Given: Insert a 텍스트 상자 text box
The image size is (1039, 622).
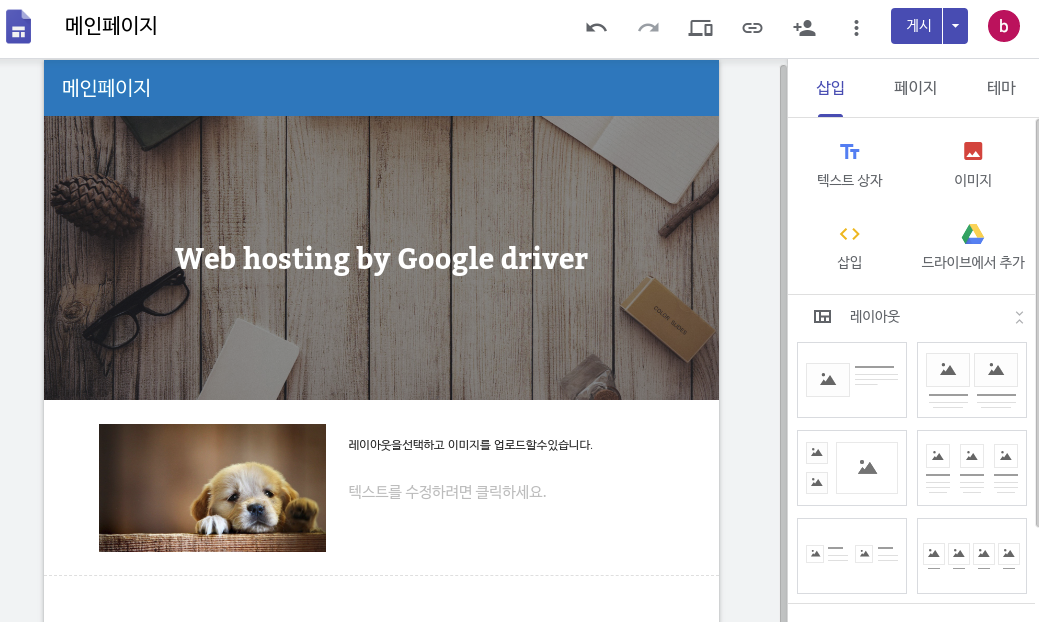Looking at the screenshot, I should click(x=849, y=166).
